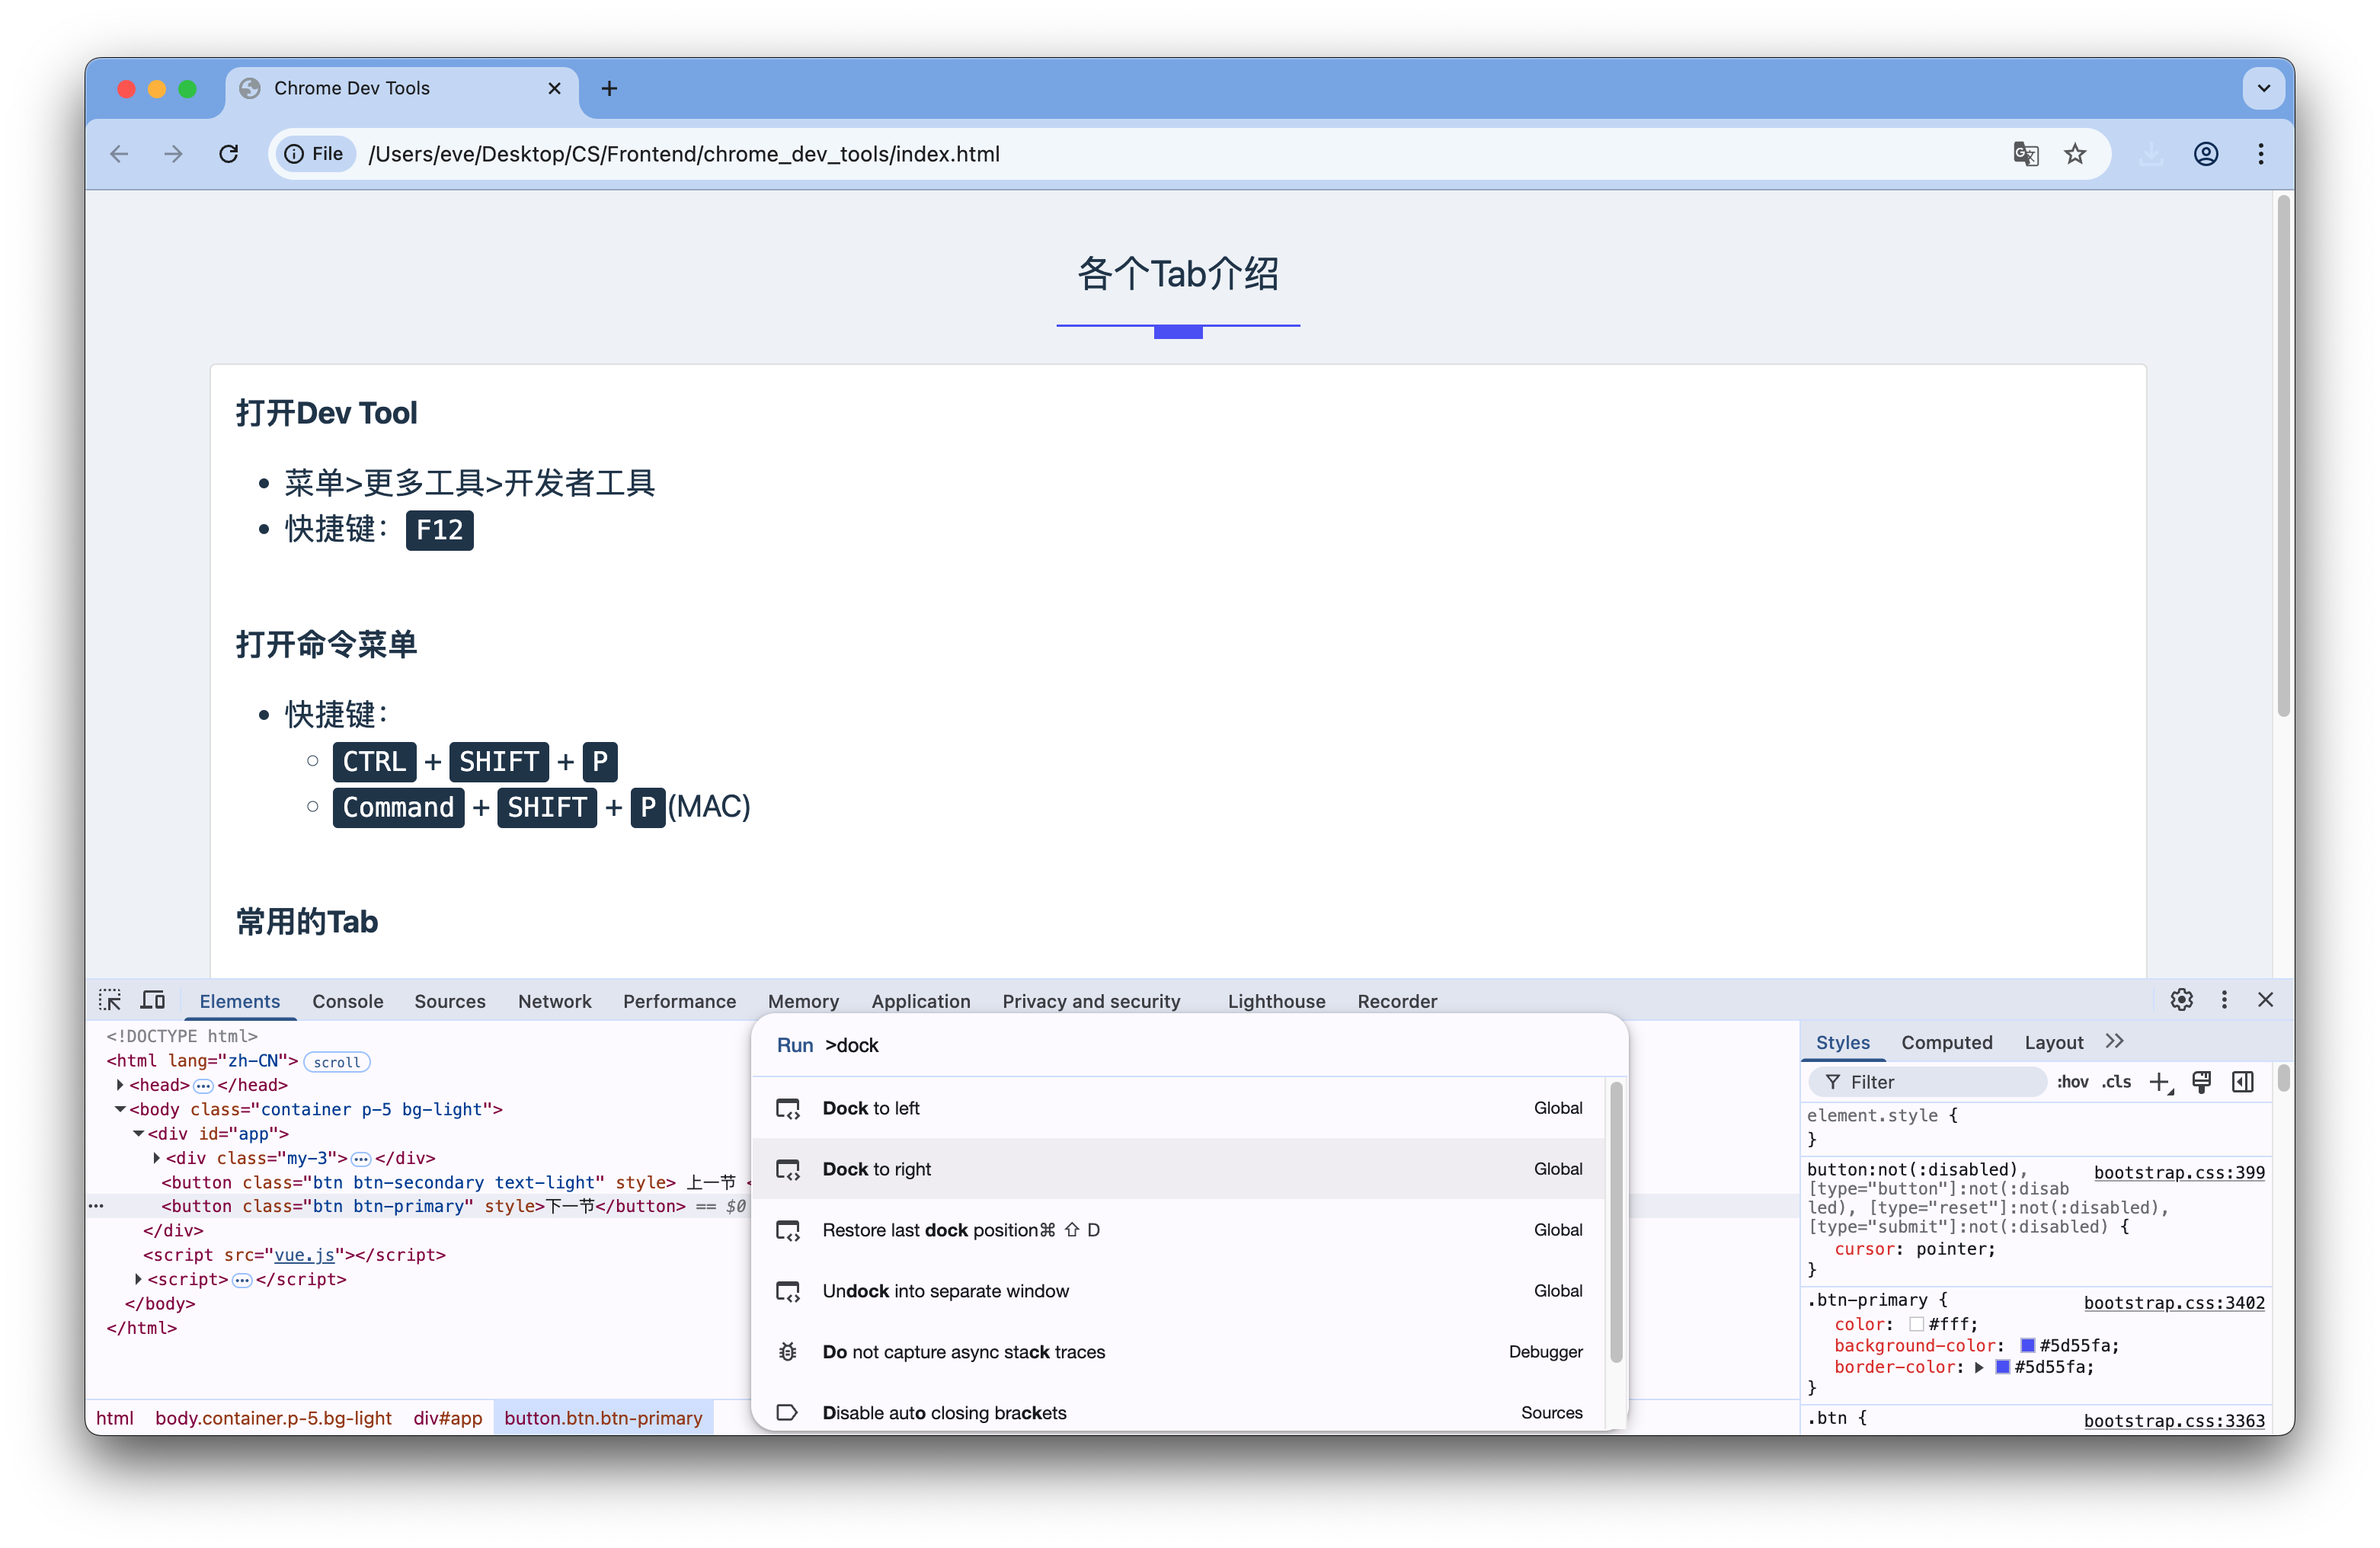Screen dimensions: 2380x1548
Task: Activate the inspect element picker icon
Action: click(x=109, y=1000)
